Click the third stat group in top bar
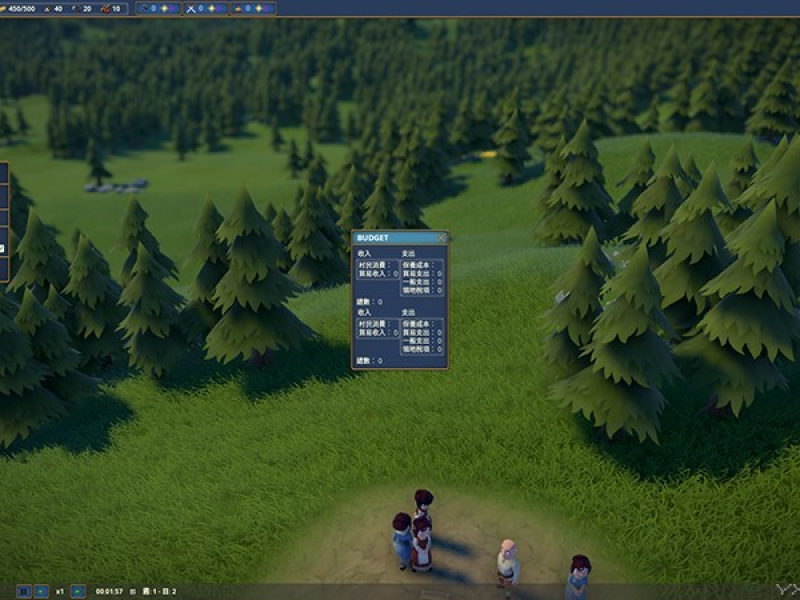The height and width of the screenshot is (600, 800). tap(254, 8)
